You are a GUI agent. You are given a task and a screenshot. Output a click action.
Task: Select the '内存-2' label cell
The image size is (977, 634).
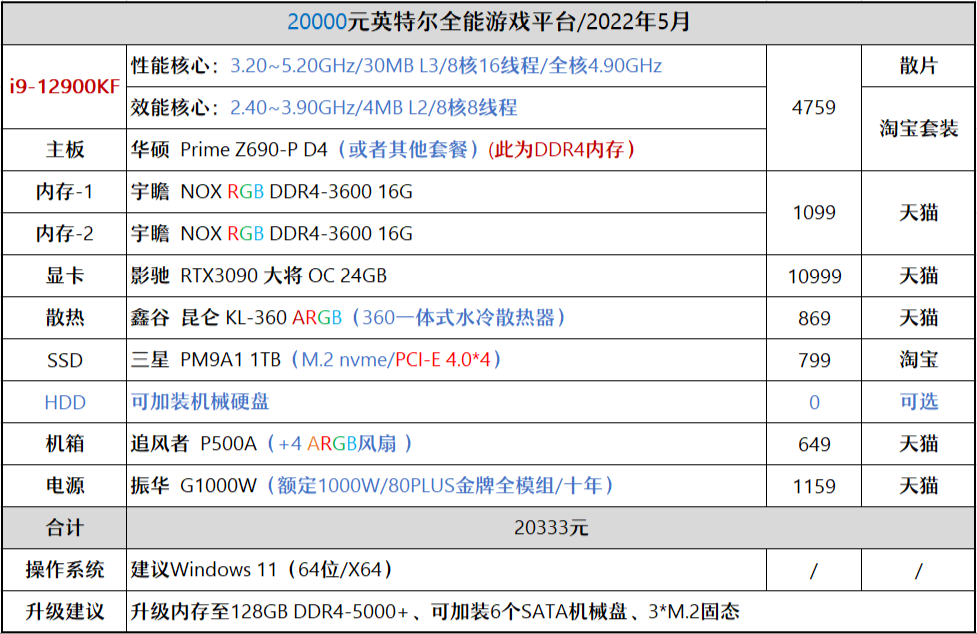coord(65,234)
